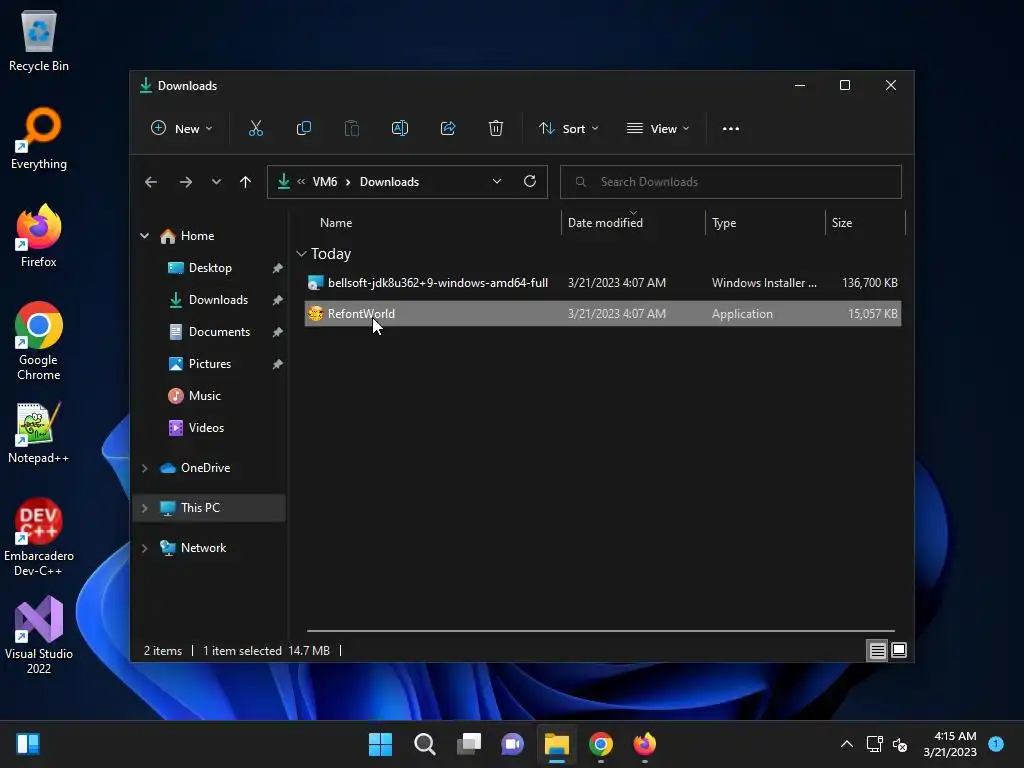Open the See more ellipsis menu
Image resolution: width=1024 pixels, height=768 pixels.
coord(731,129)
